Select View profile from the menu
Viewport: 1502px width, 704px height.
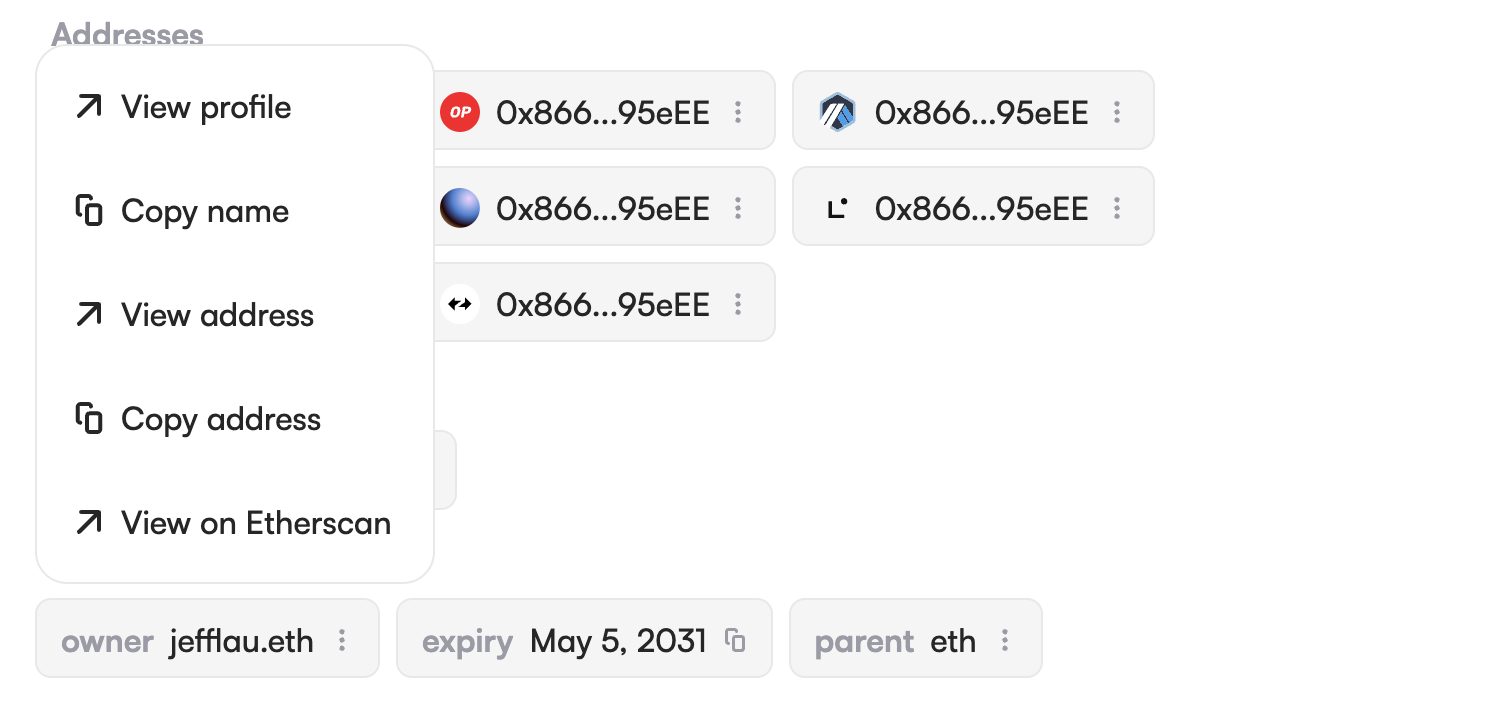[x=206, y=108]
